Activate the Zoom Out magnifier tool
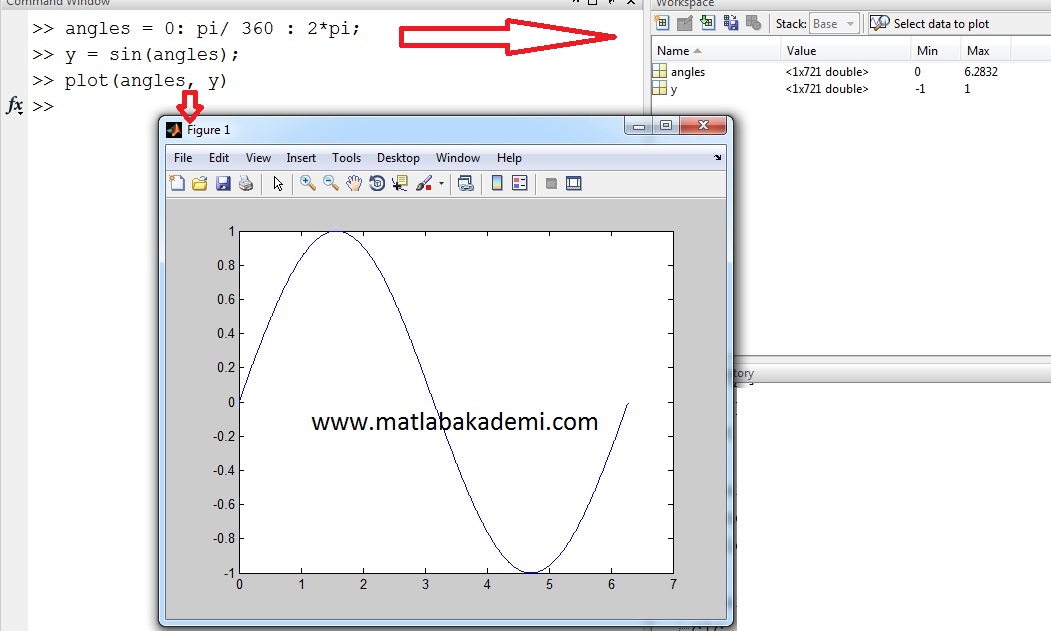 coord(330,183)
